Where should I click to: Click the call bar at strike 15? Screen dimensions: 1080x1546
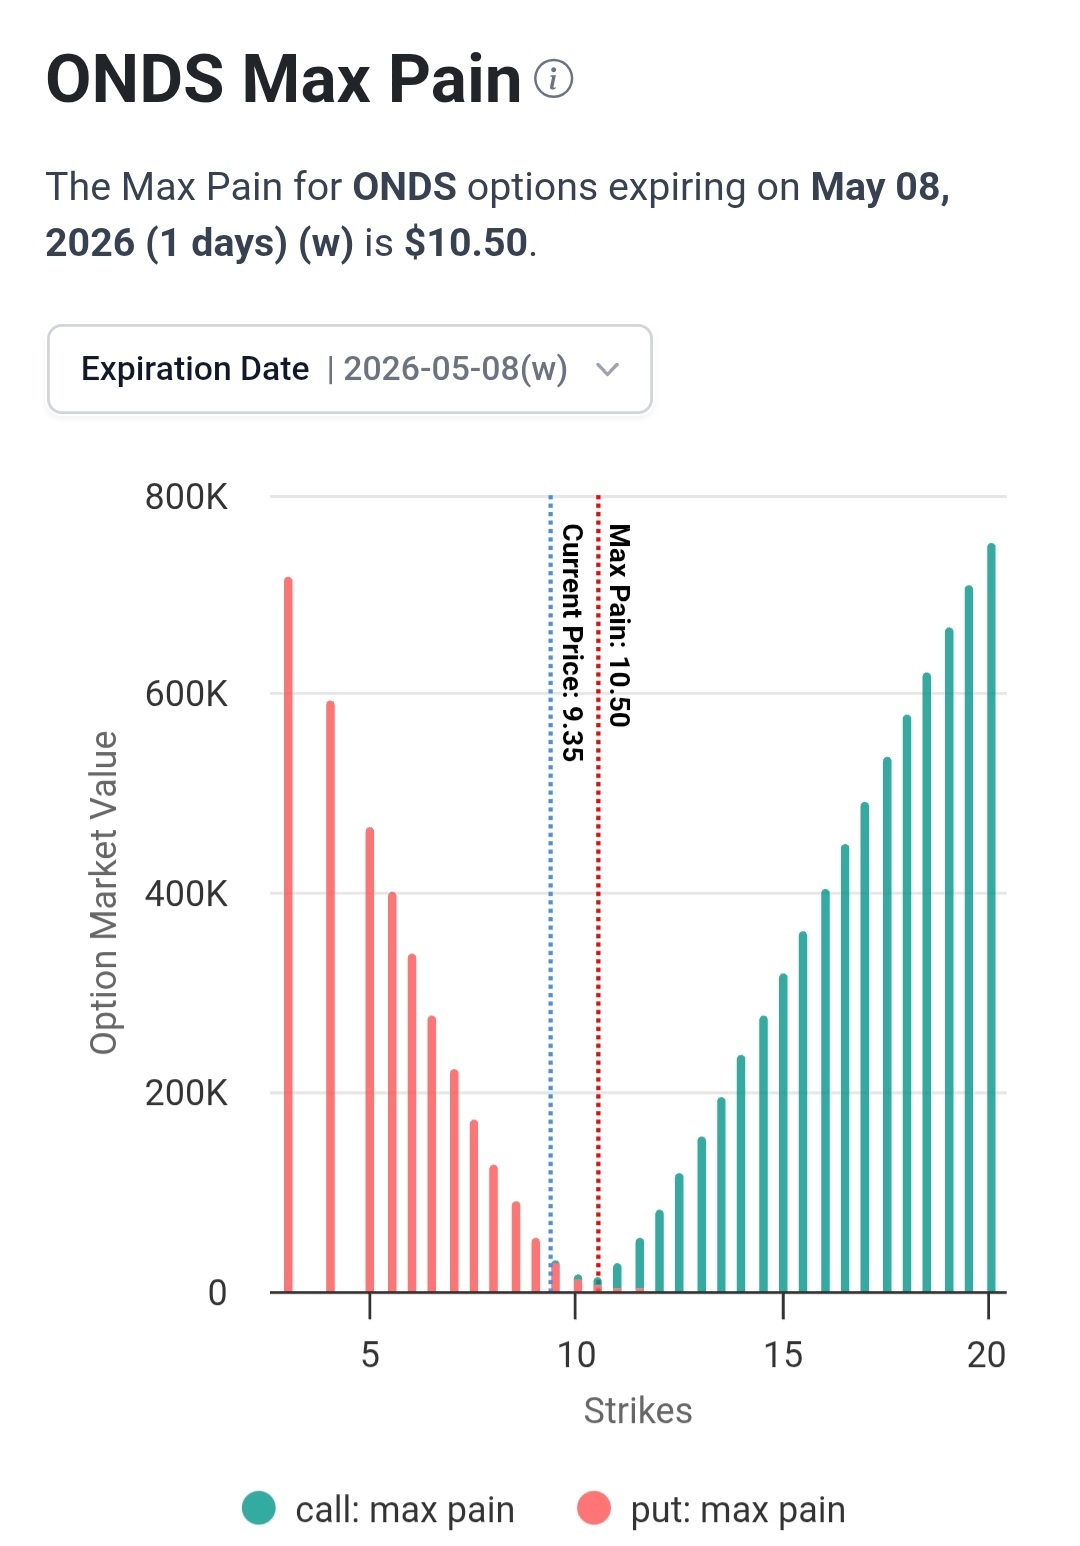783,1132
